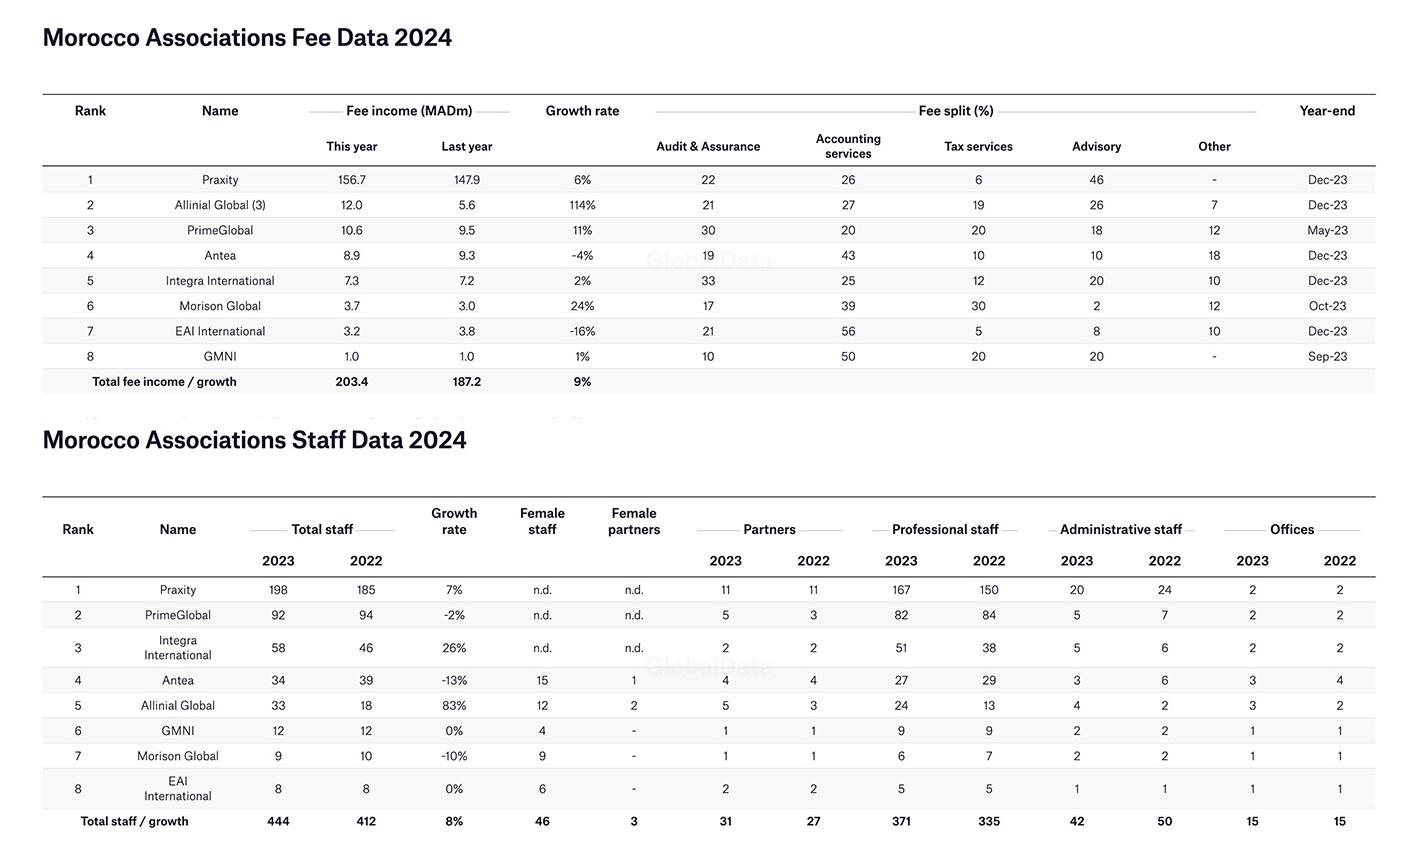Select the "Total fee income / growth" row label

(x=164, y=382)
